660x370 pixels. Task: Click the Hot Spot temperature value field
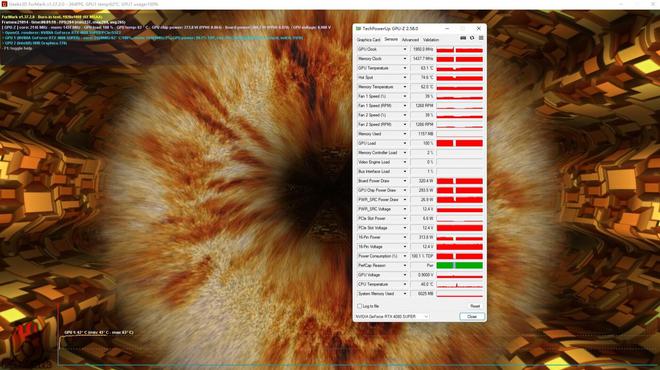point(422,77)
